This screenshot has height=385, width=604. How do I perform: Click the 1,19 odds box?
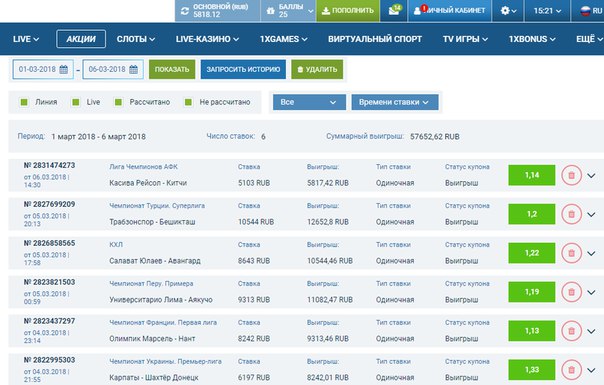pos(532,292)
